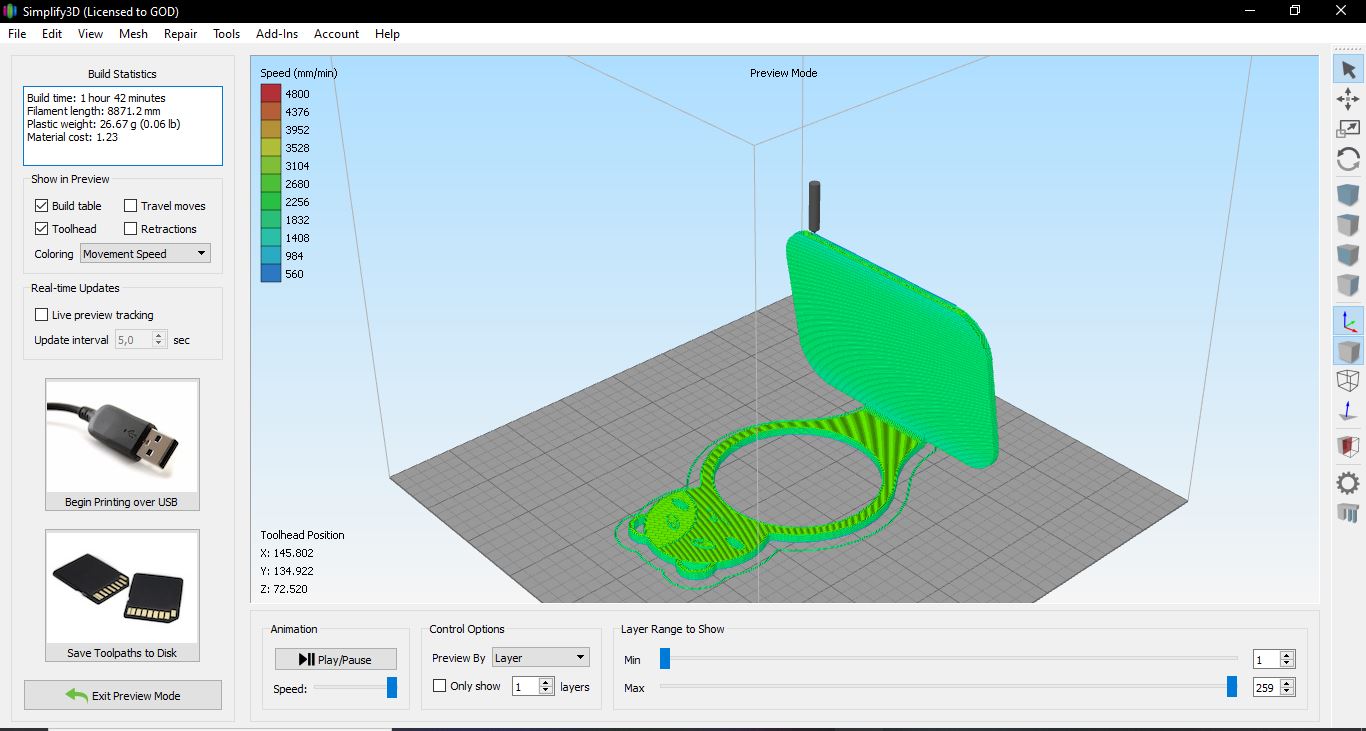Viewport: 1366px width, 731px height.
Task: Click the 'Material cost: 1.23' line
Action: click(x=72, y=137)
